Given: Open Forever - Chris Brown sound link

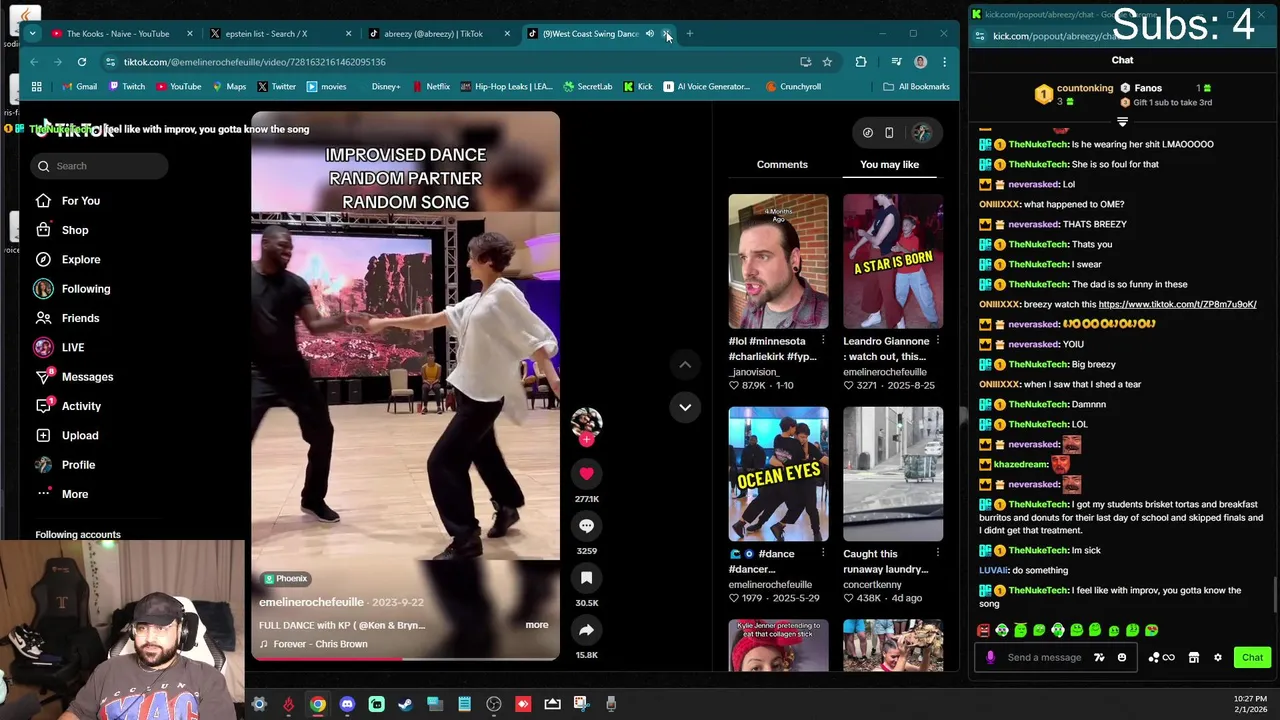Looking at the screenshot, I should pyautogui.click(x=313, y=644).
